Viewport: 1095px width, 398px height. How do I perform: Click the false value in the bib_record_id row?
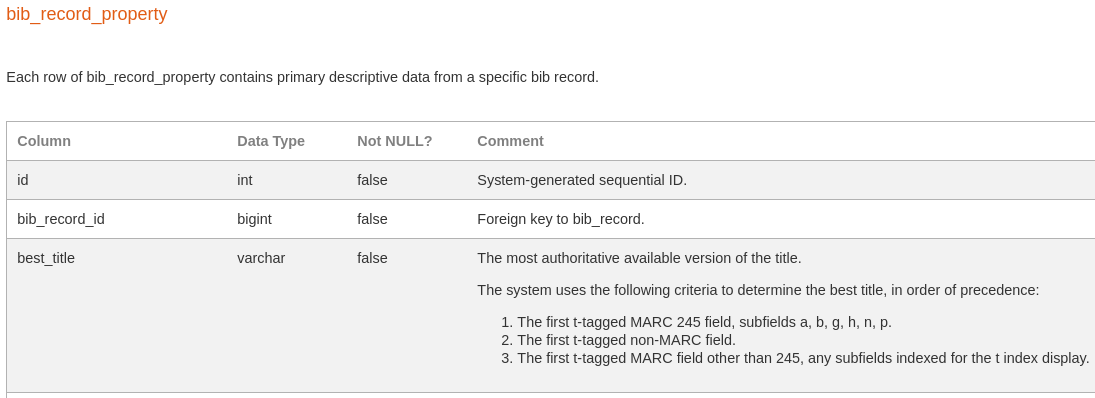372,219
